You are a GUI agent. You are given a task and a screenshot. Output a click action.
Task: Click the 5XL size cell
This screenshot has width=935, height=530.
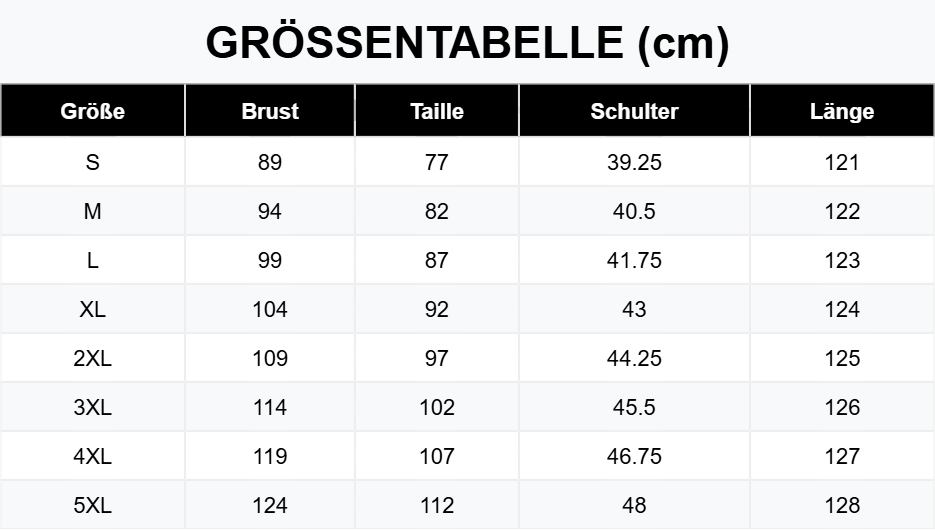tap(92, 505)
